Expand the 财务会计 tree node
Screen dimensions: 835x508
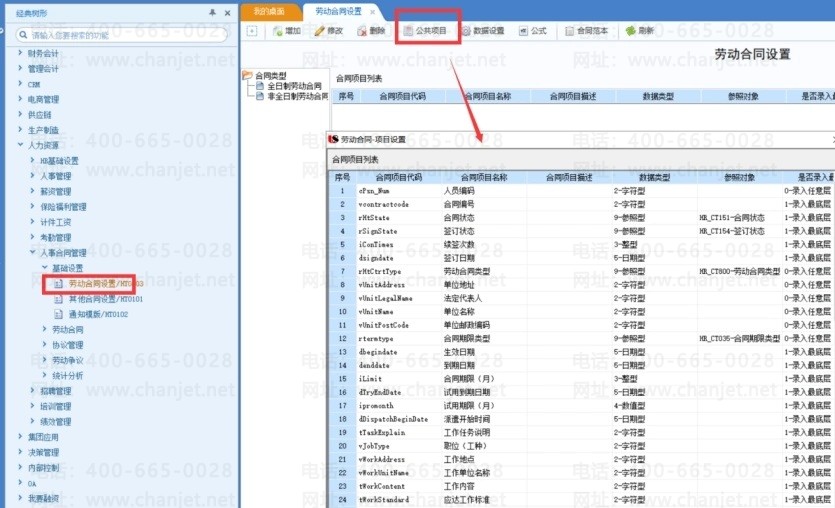pos(20,53)
